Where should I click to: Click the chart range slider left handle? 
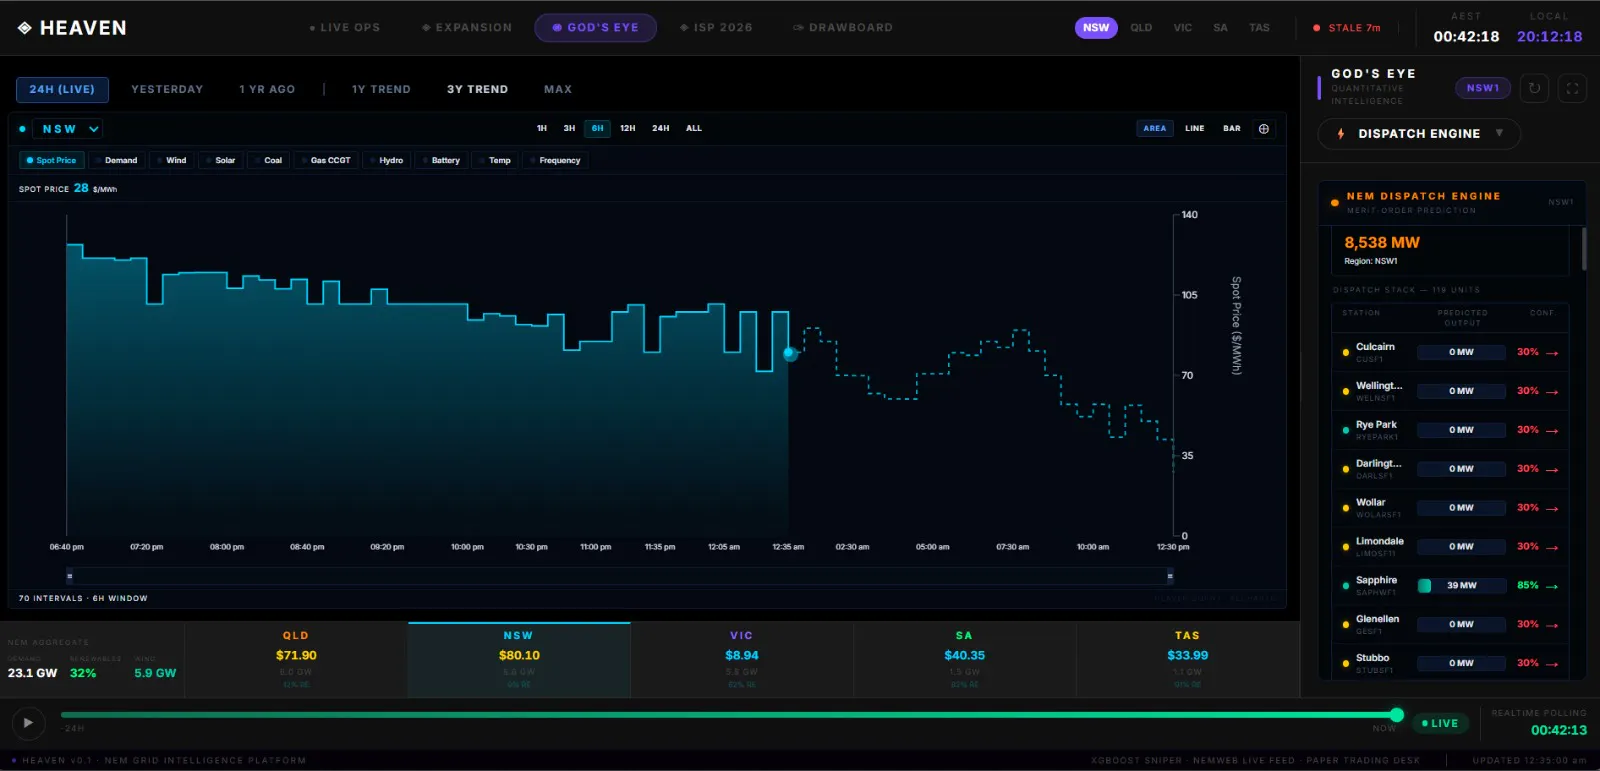(69, 576)
